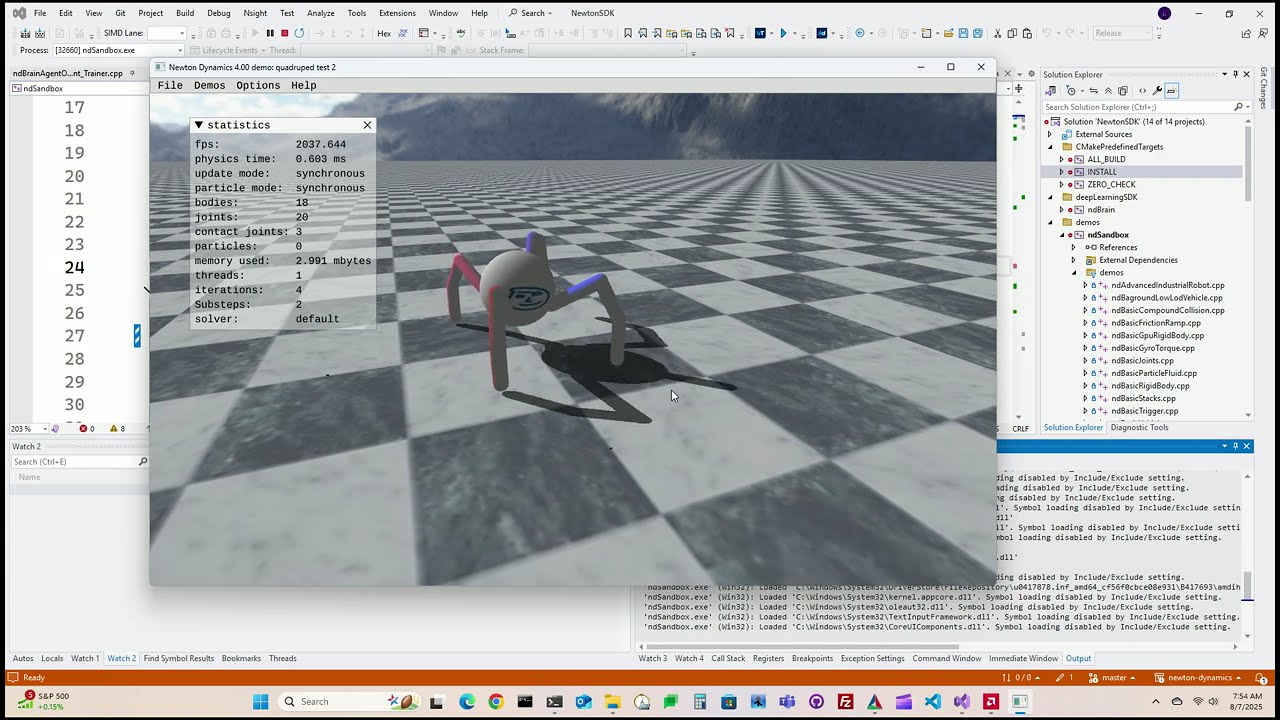This screenshot has width=1280, height=720.
Task: Select ZERO_CHECK project
Action: 1111,184
